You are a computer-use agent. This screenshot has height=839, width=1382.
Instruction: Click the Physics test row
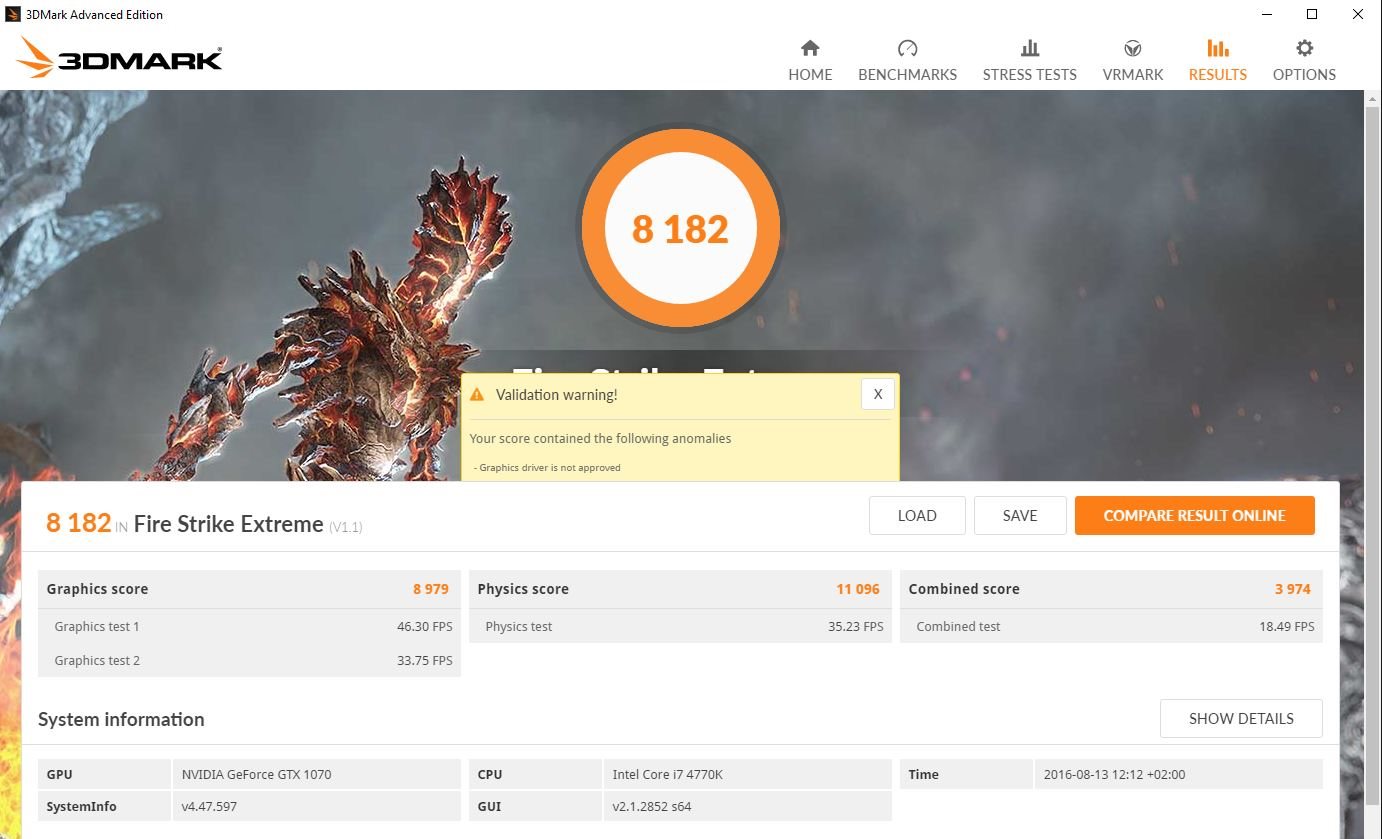point(680,626)
